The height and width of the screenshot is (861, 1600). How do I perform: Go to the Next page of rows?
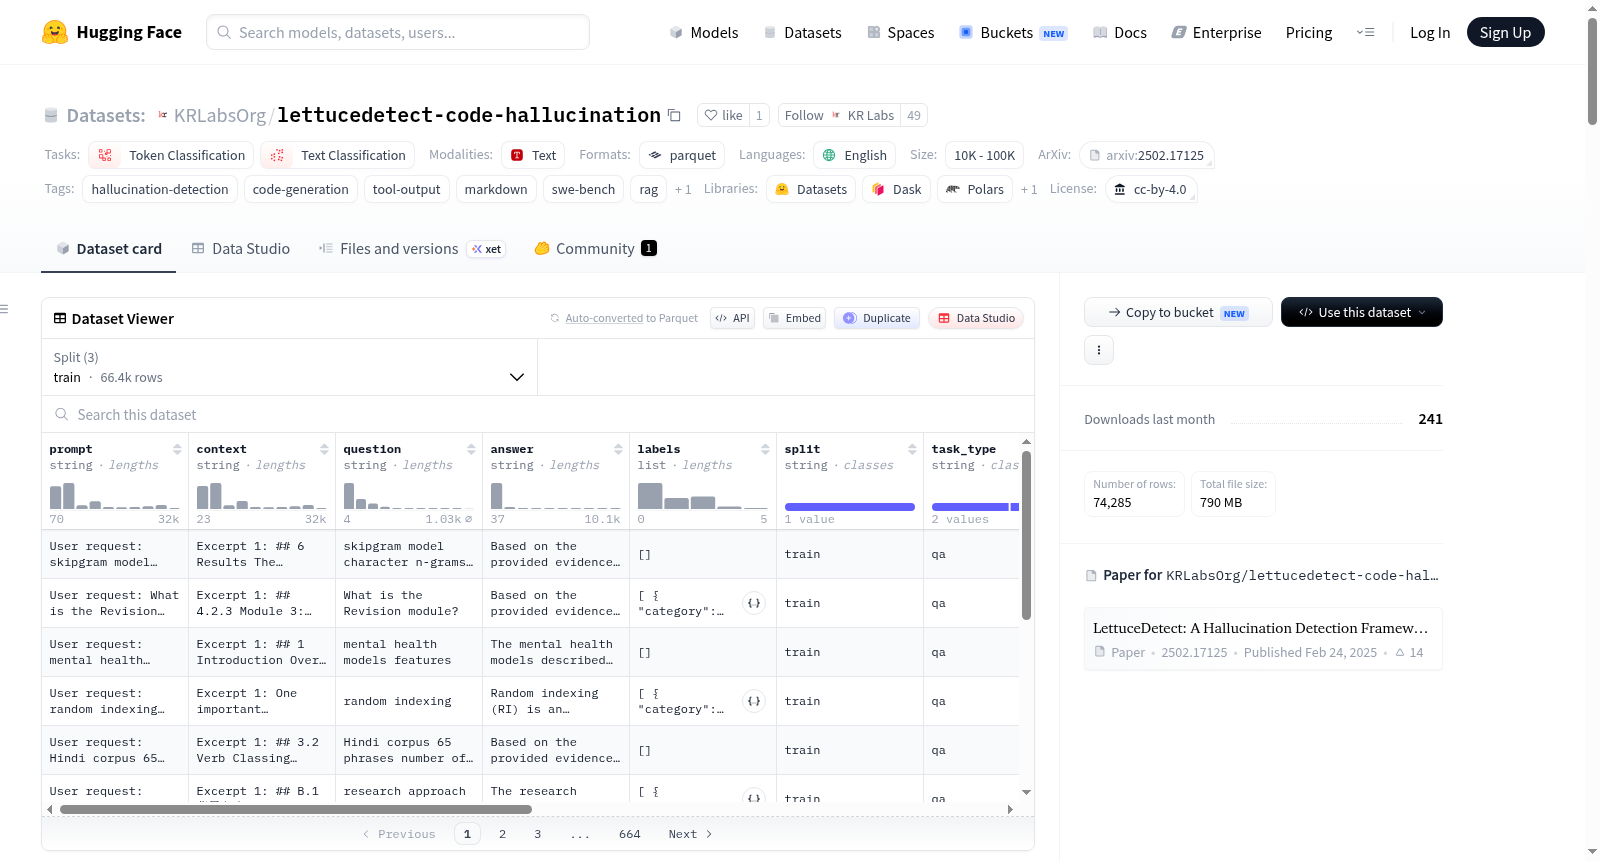(x=690, y=834)
